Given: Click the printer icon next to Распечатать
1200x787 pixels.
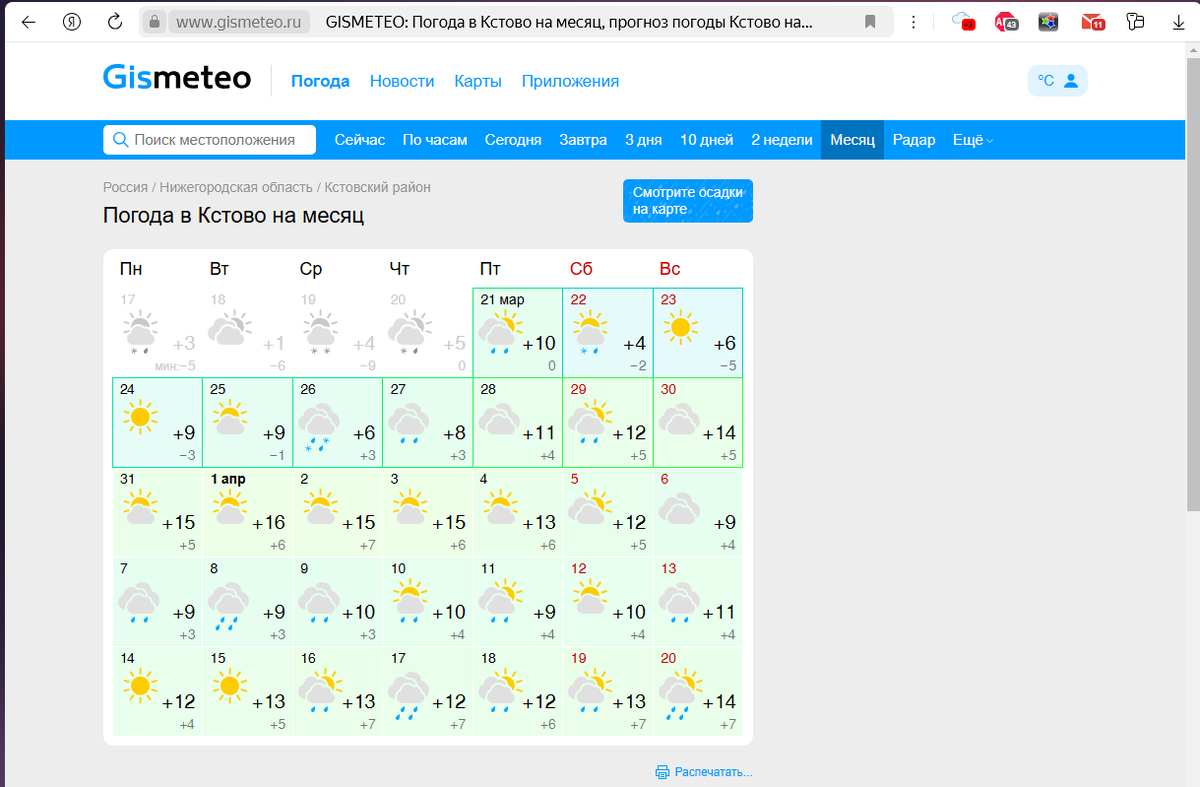Looking at the screenshot, I should (x=662, y=772).
